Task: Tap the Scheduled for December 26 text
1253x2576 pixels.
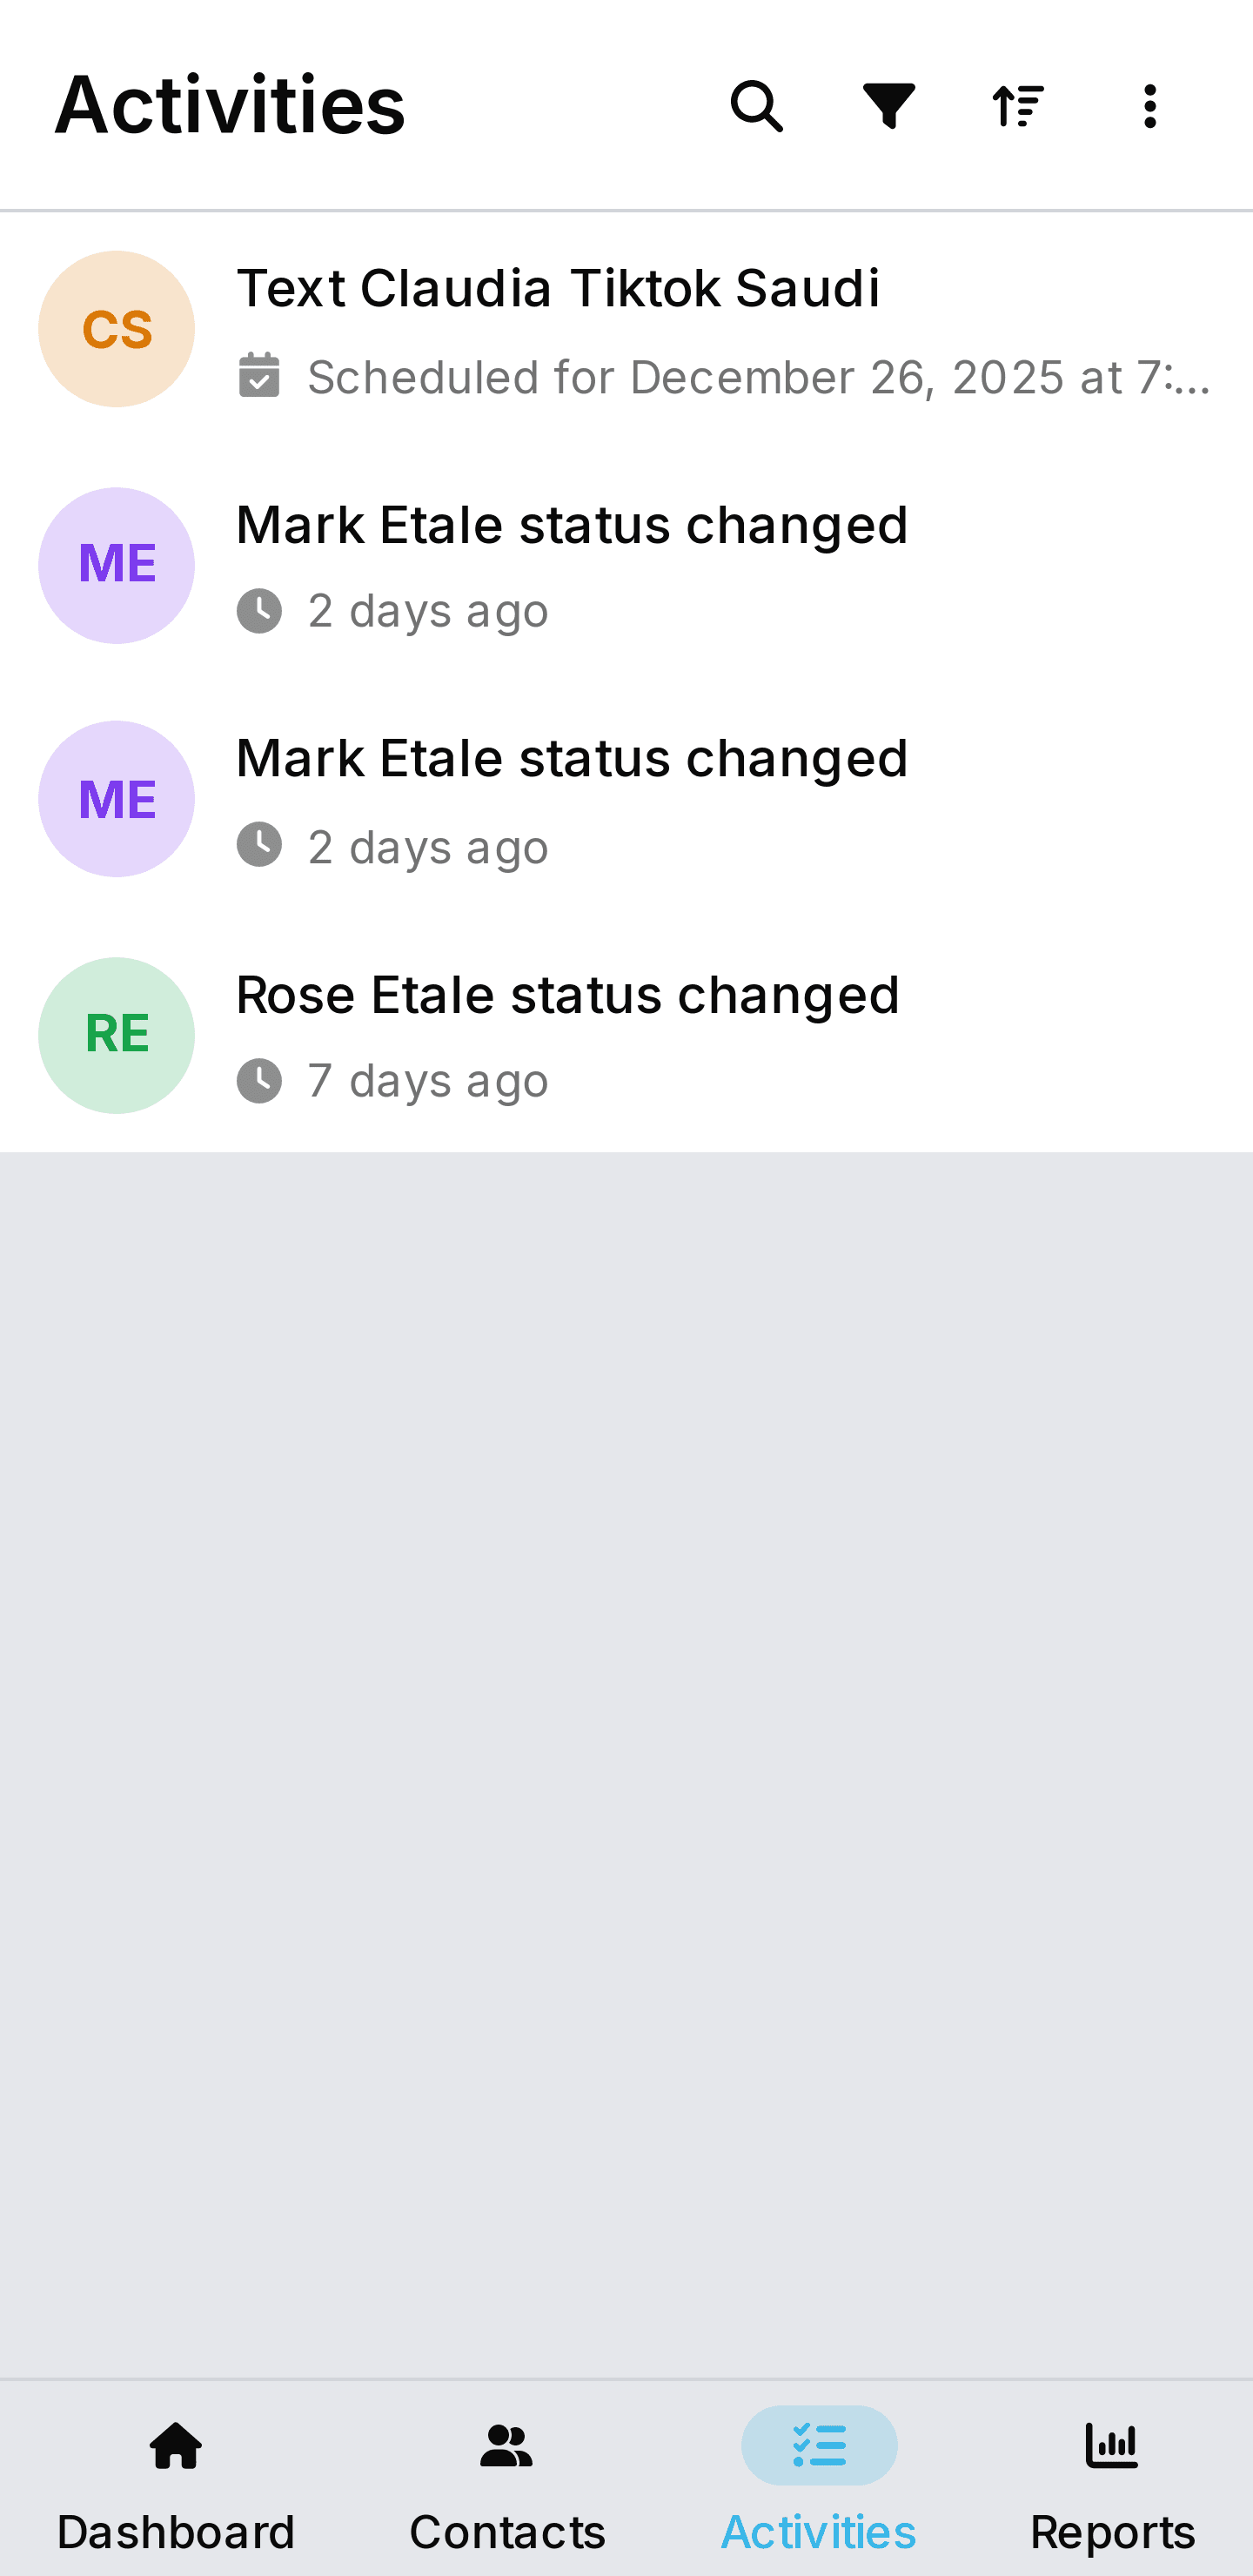Action: [758, 378]
